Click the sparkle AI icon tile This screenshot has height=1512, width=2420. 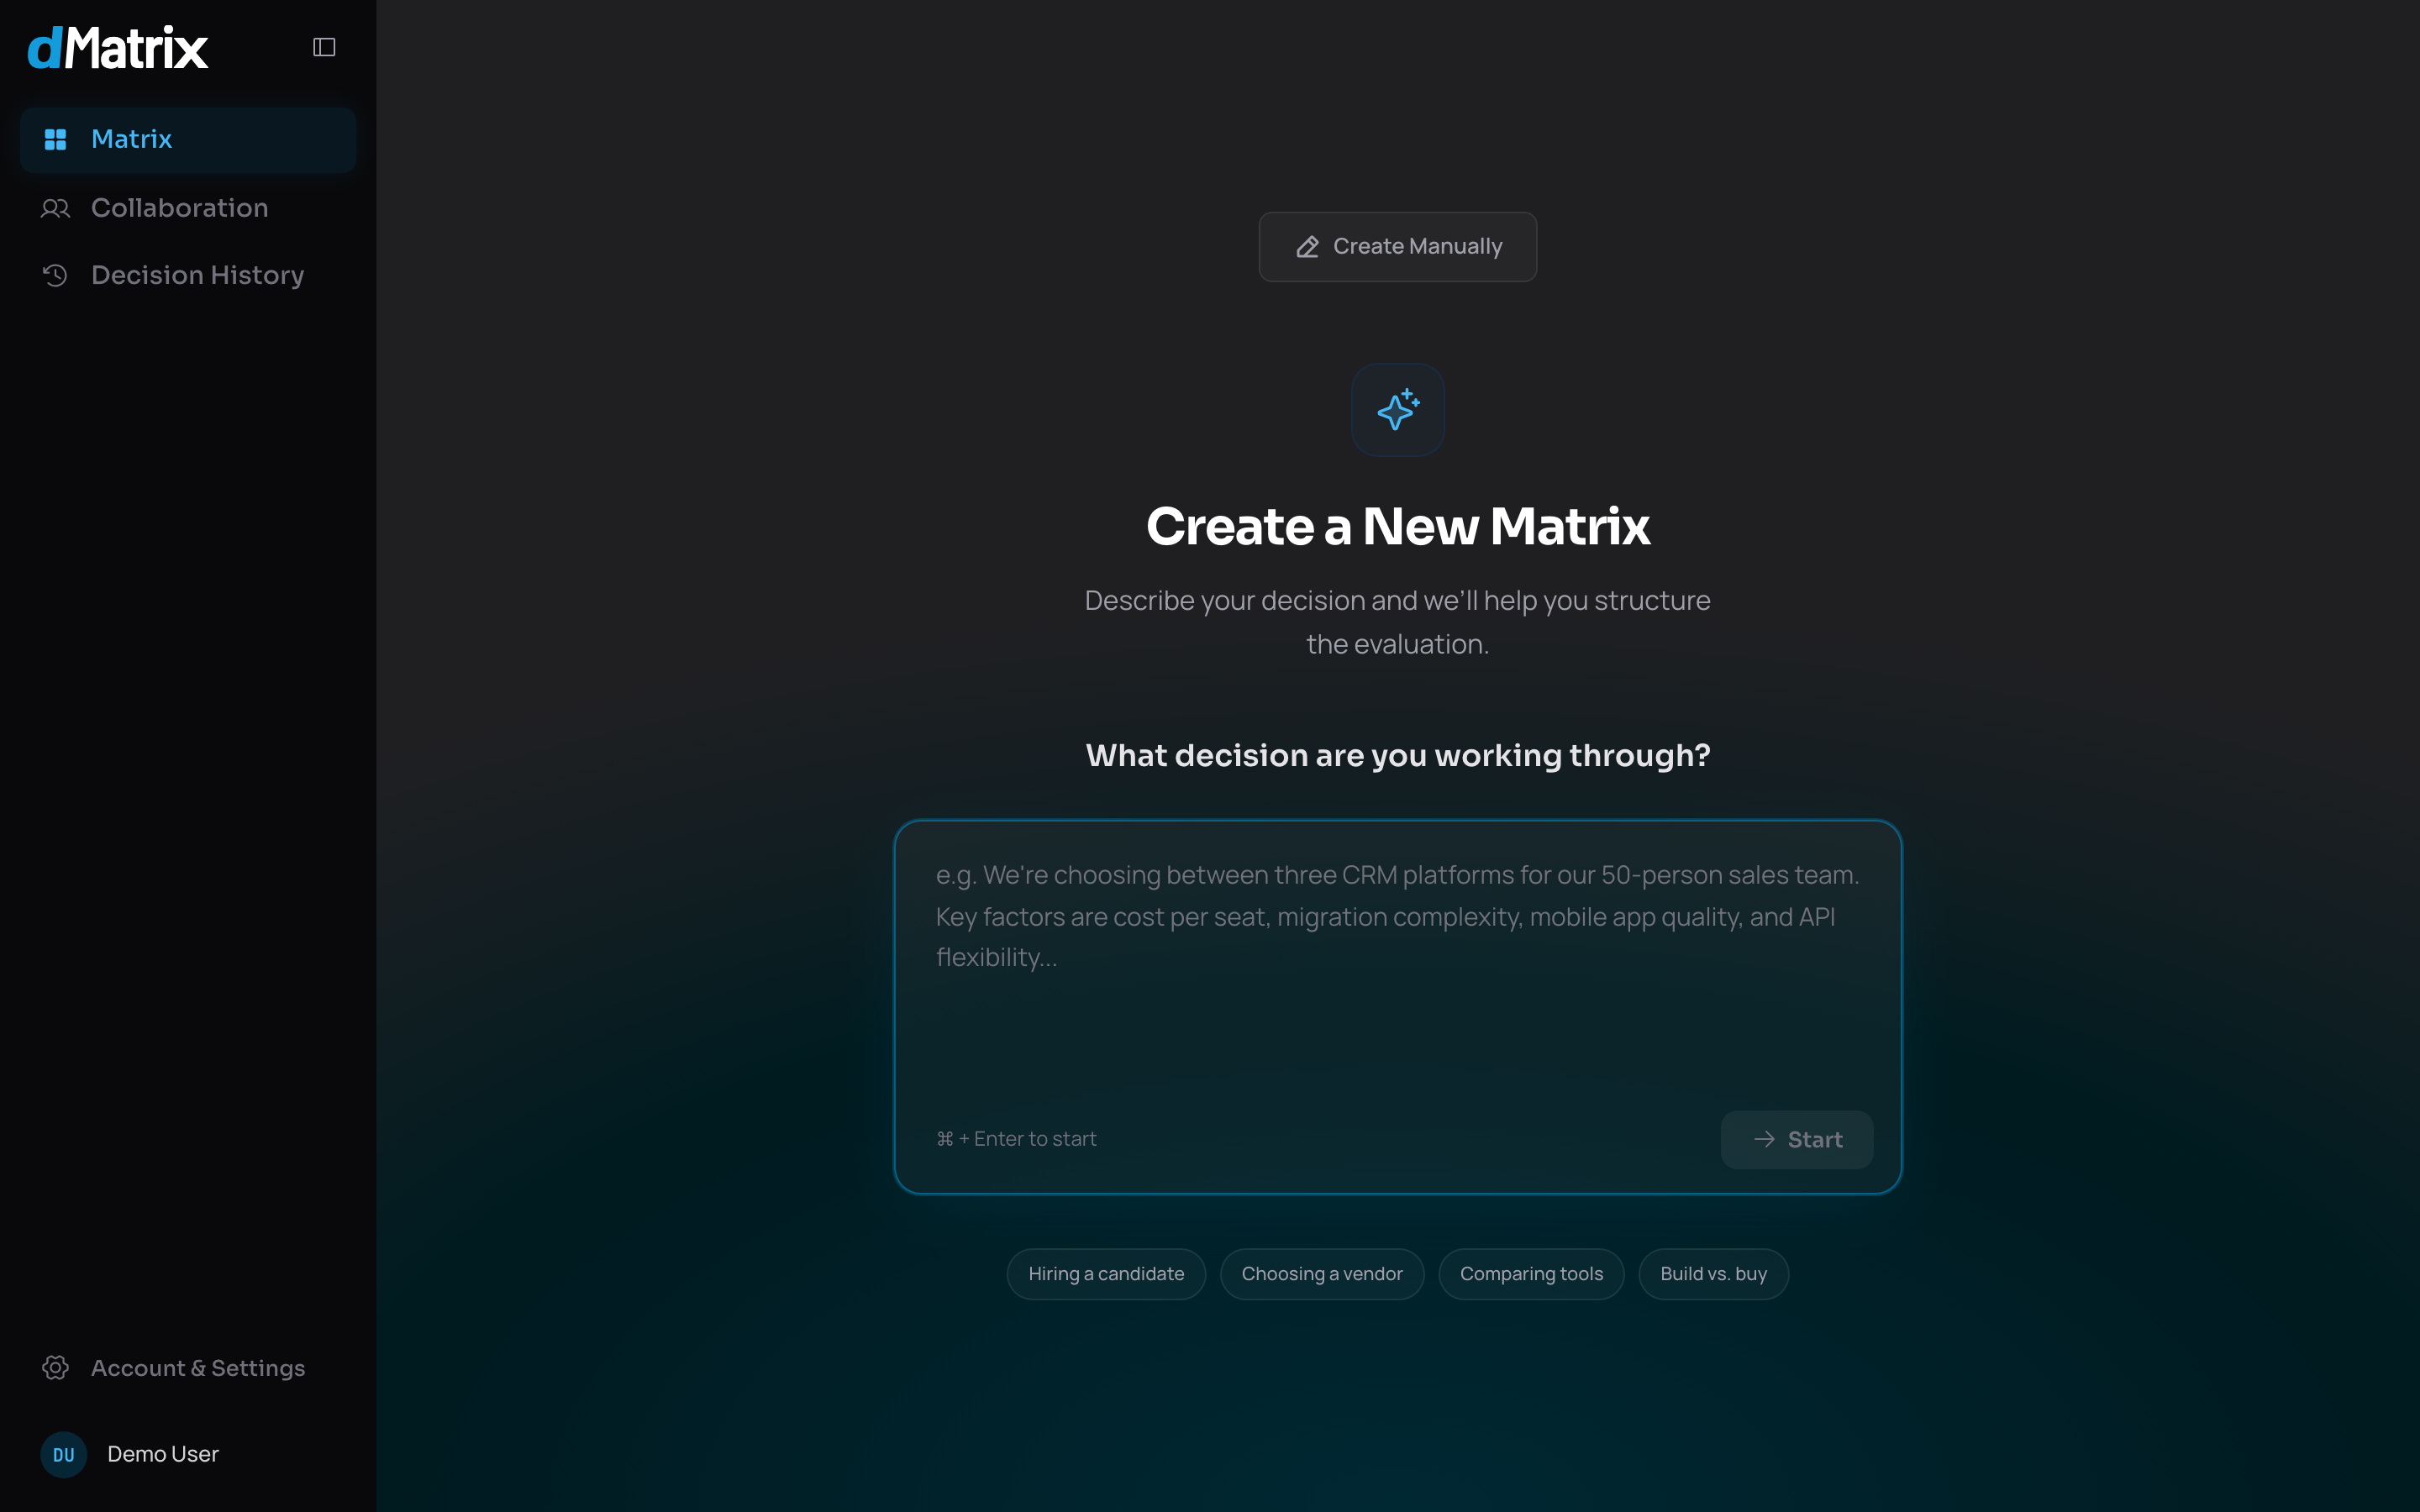[1397, 410]
